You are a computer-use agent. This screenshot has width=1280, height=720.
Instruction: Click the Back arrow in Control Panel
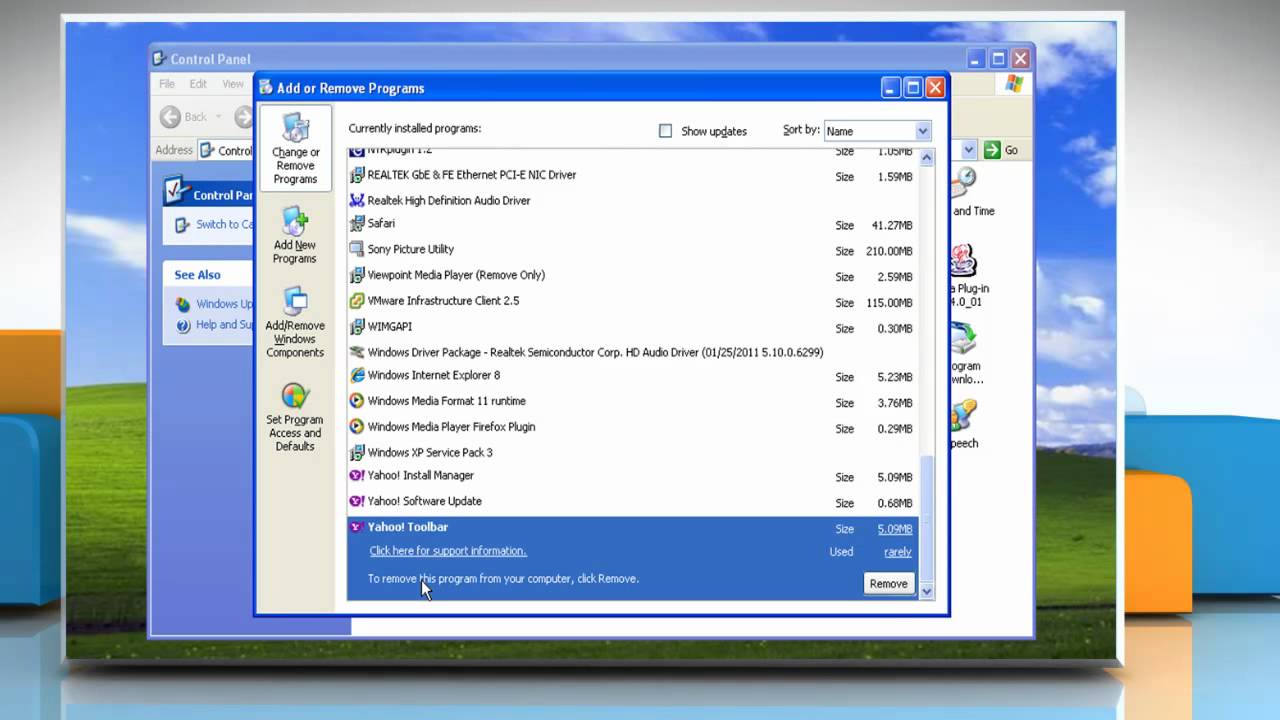coord(170,117)
